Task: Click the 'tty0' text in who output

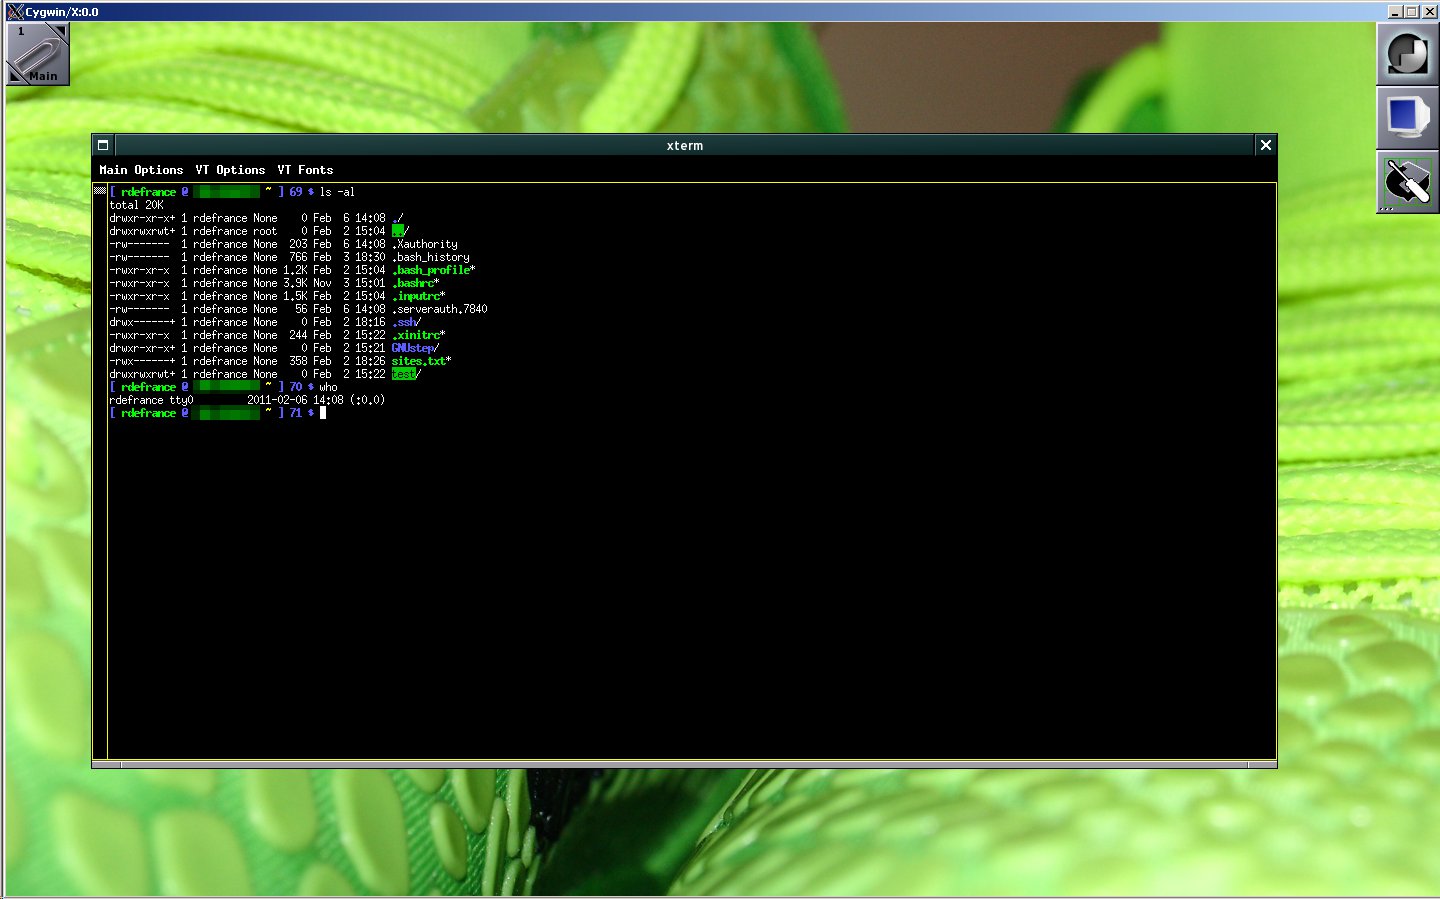Action: tap(181, 400)
